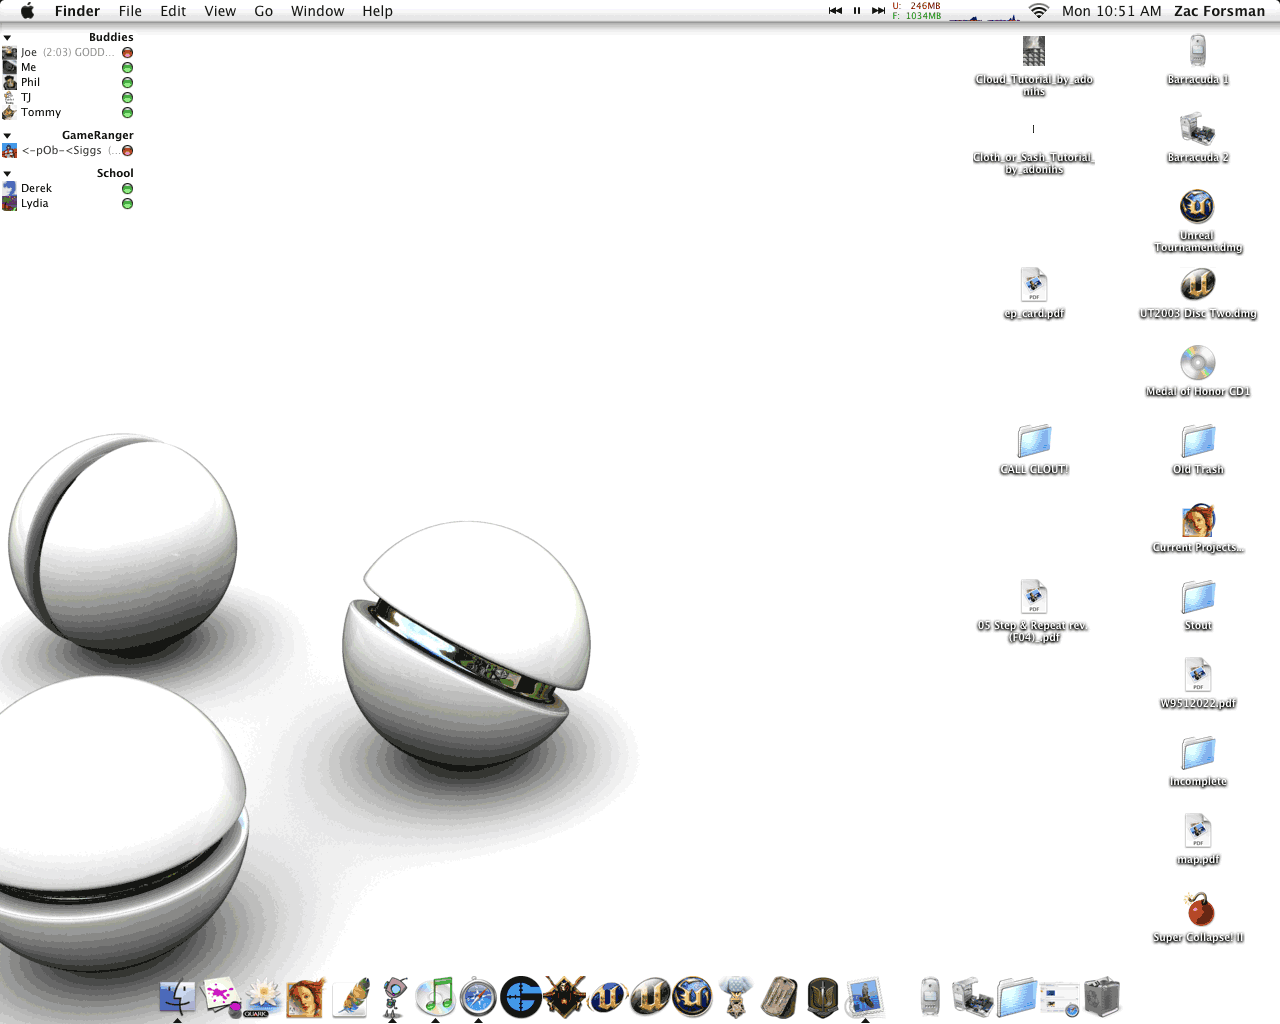Collapse the Buddies group
The width and height of the screenshot is (1280, 1024).
tap(7, 38)
